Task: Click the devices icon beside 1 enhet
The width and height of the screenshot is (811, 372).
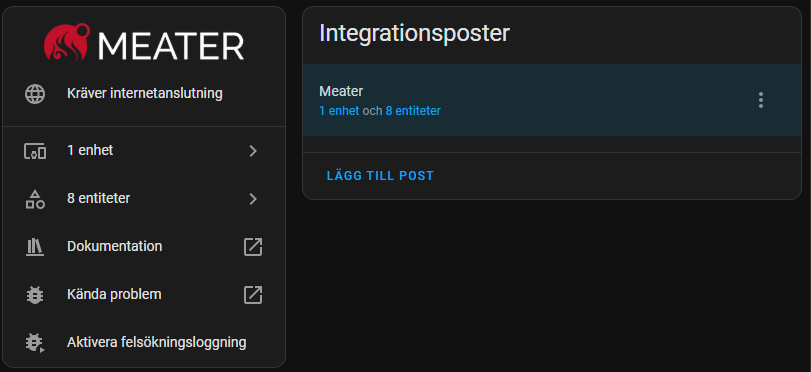Action: [35, 151]
